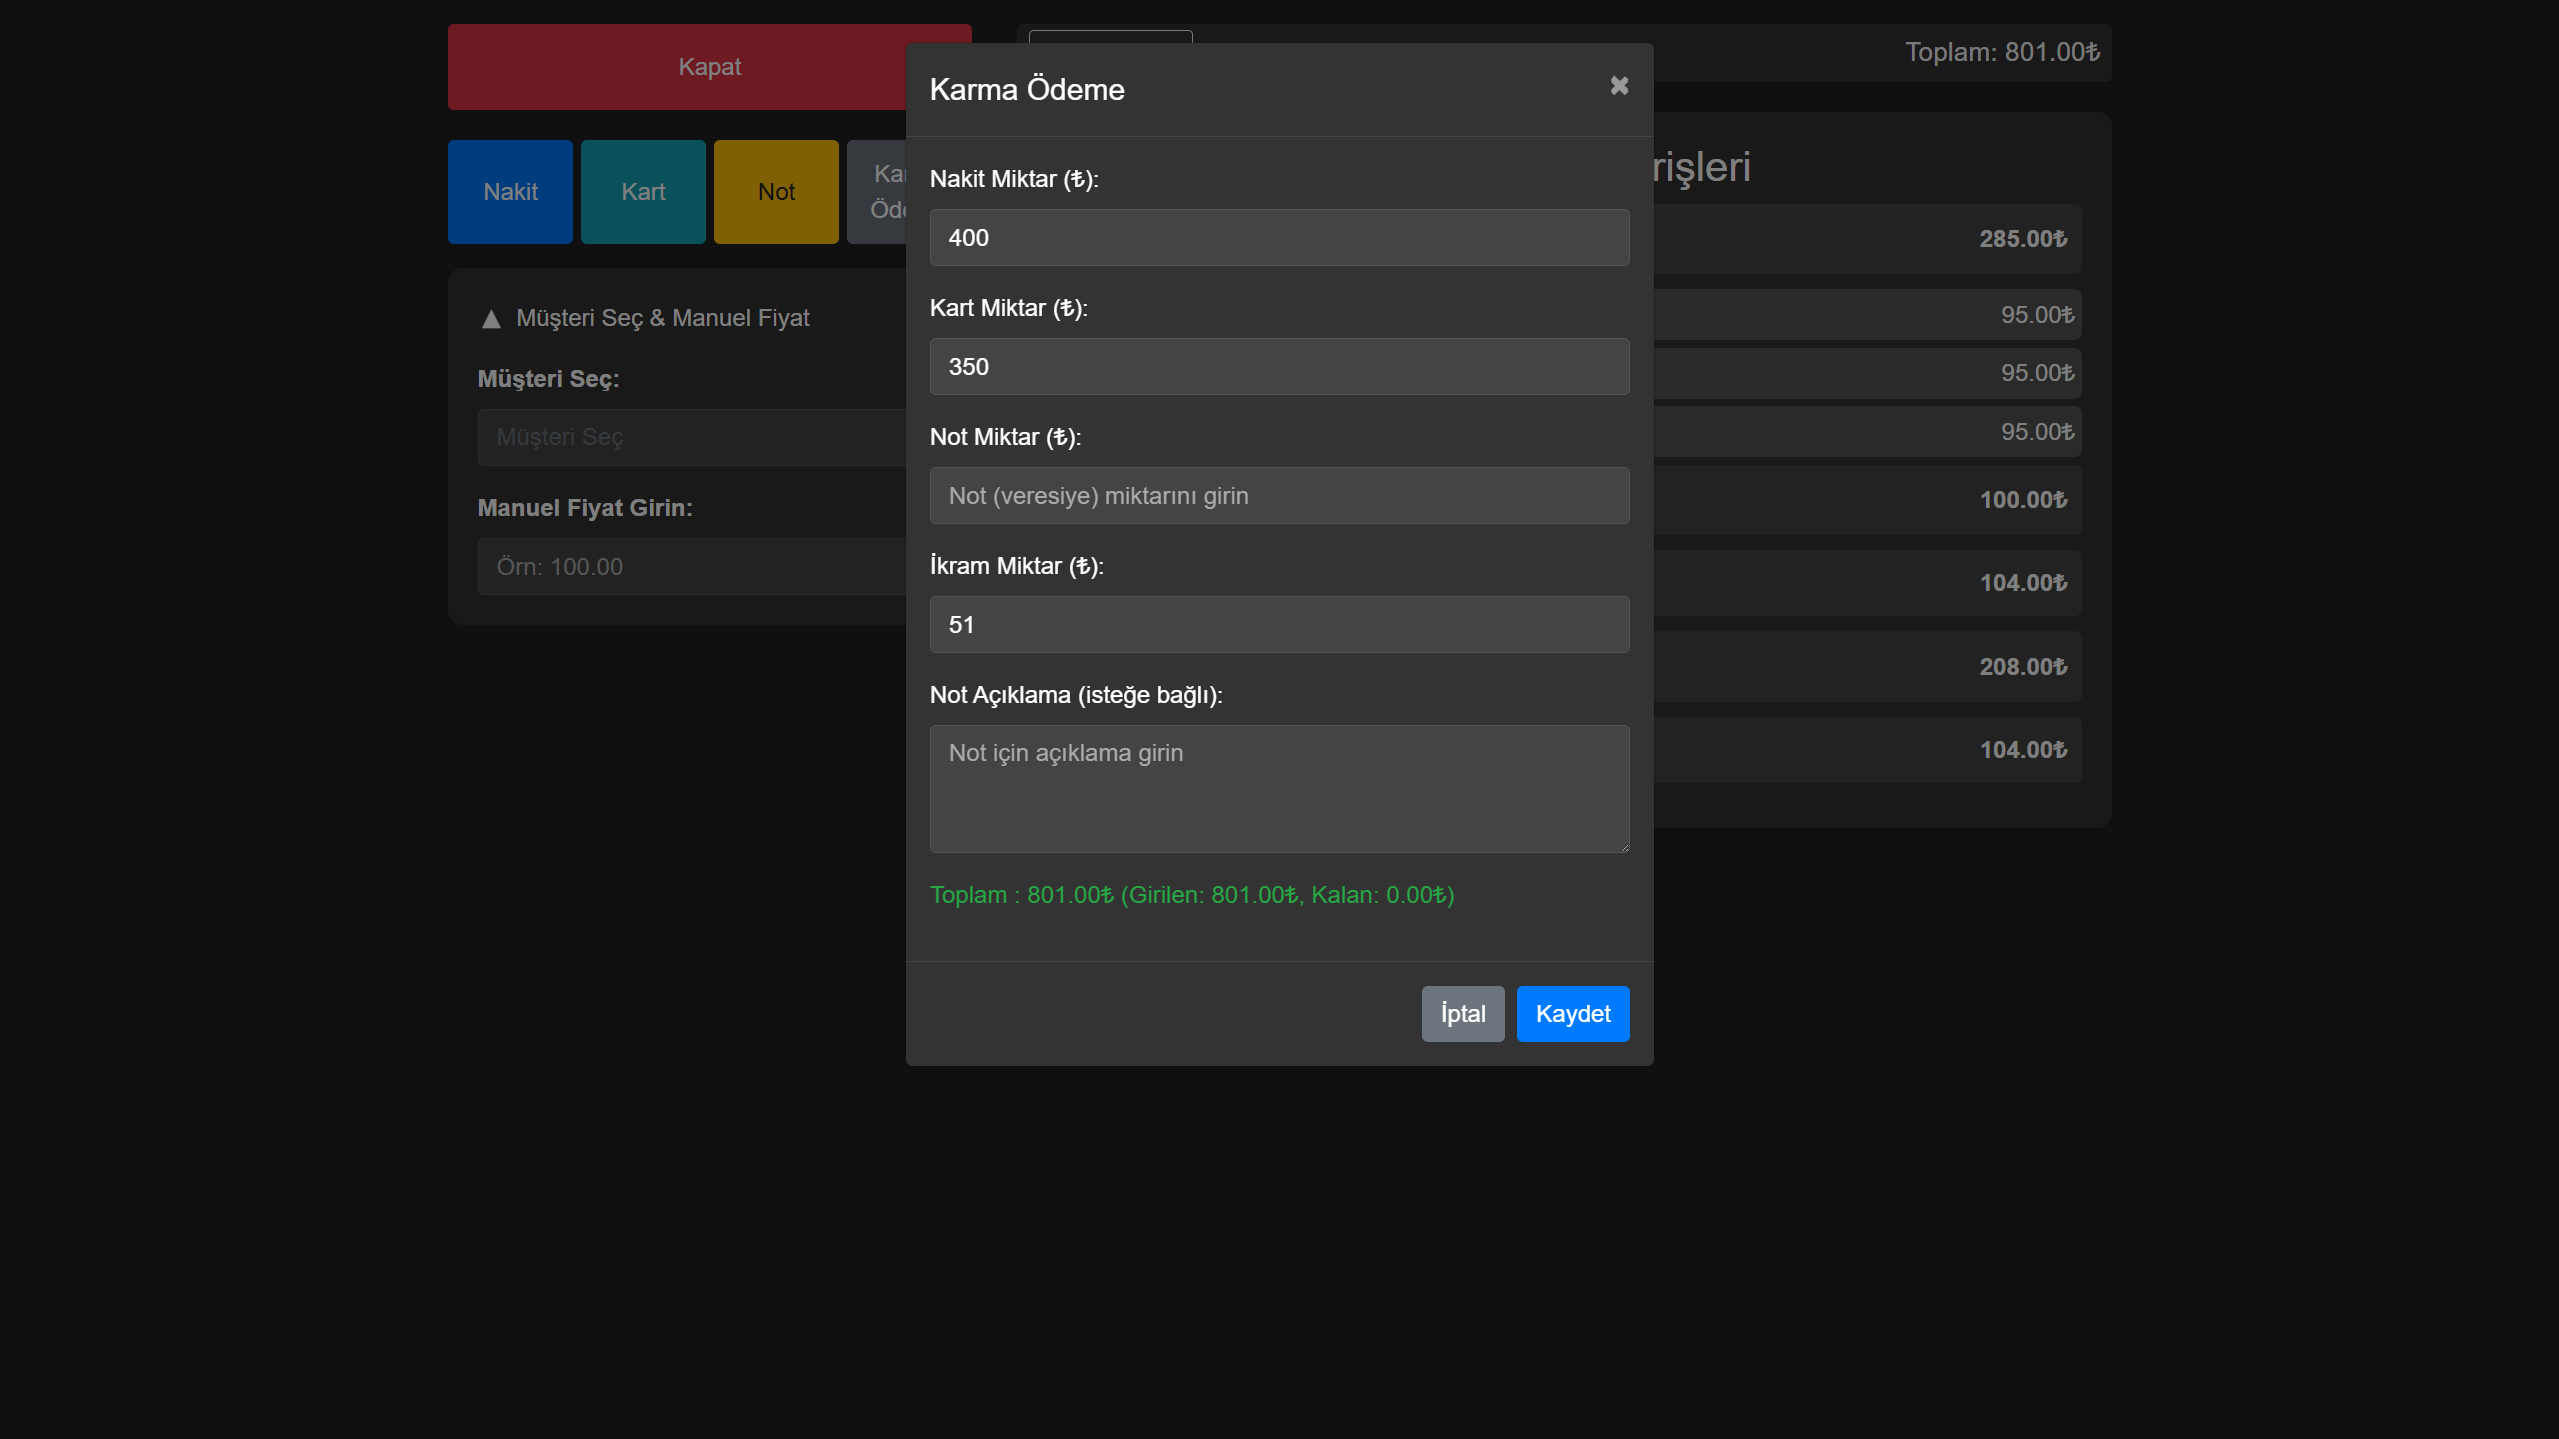Focus the Nakit Miktar input field
The image size is (2559, 1439).
coord(1278,238)
